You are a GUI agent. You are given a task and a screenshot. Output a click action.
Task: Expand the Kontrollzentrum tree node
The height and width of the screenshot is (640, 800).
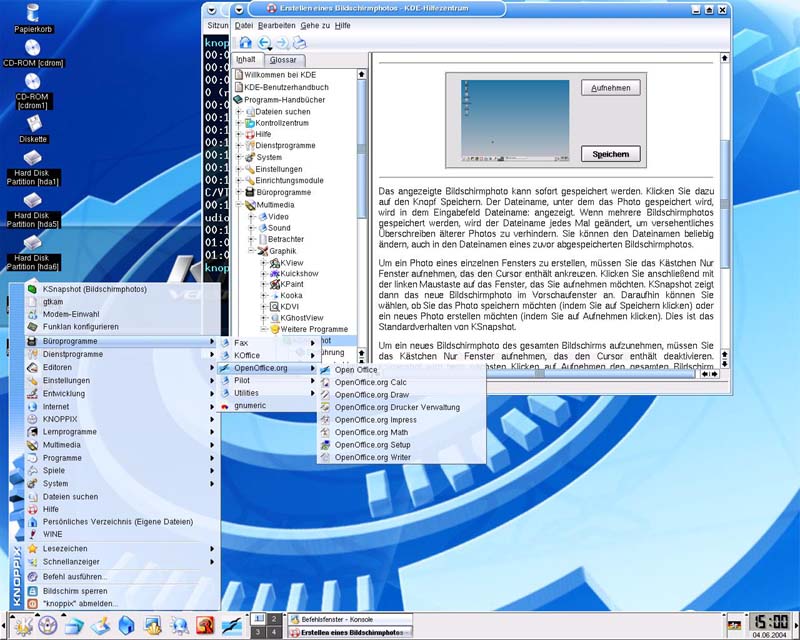tap(239, 123)
